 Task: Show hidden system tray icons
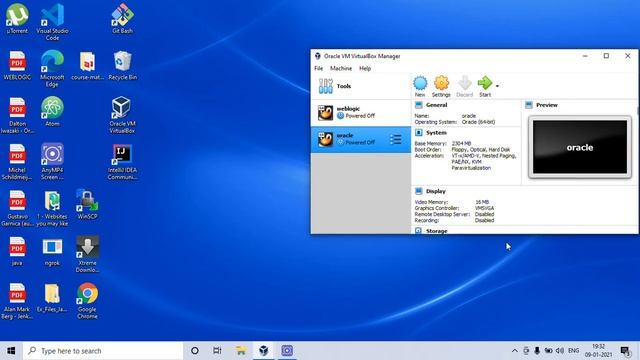[x=514, y=351]
